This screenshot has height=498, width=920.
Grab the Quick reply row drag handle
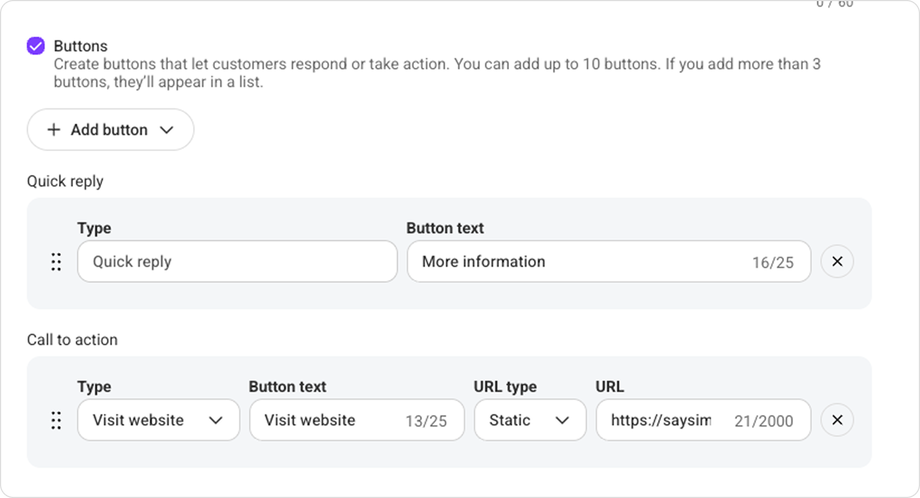(x=56, y=262)
